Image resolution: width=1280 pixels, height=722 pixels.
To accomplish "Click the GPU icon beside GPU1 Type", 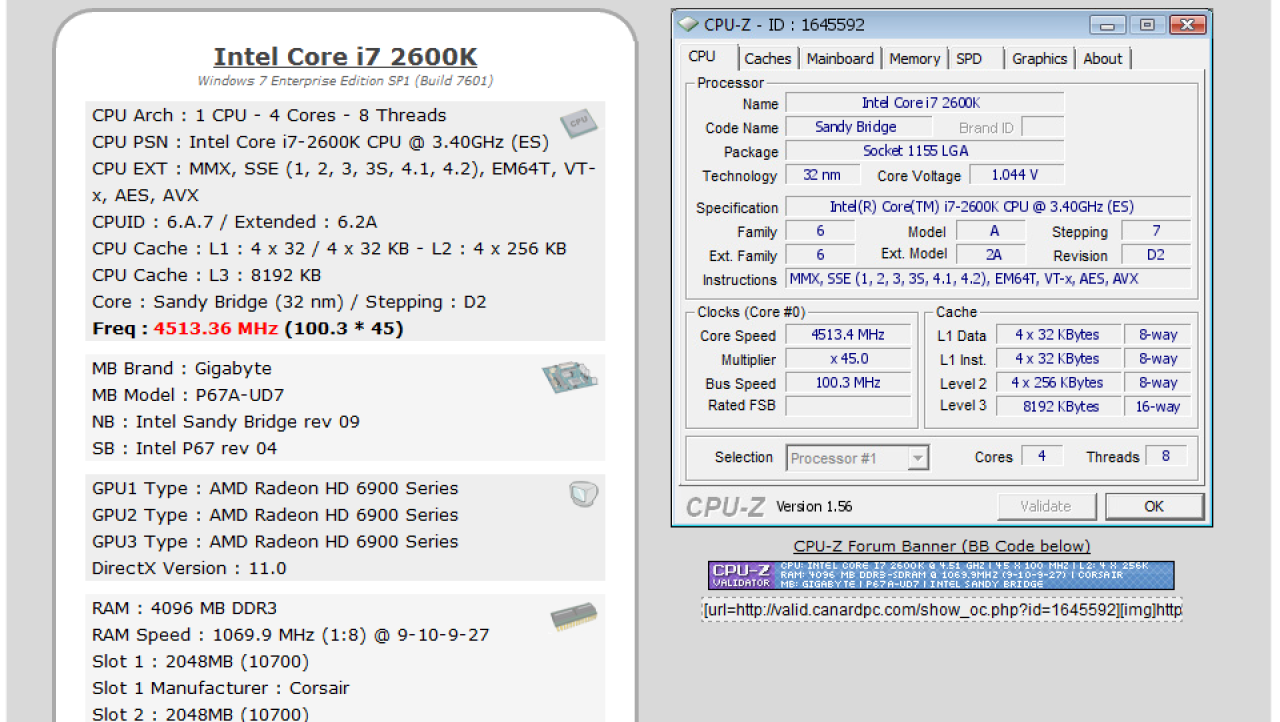I will (583, 494).
